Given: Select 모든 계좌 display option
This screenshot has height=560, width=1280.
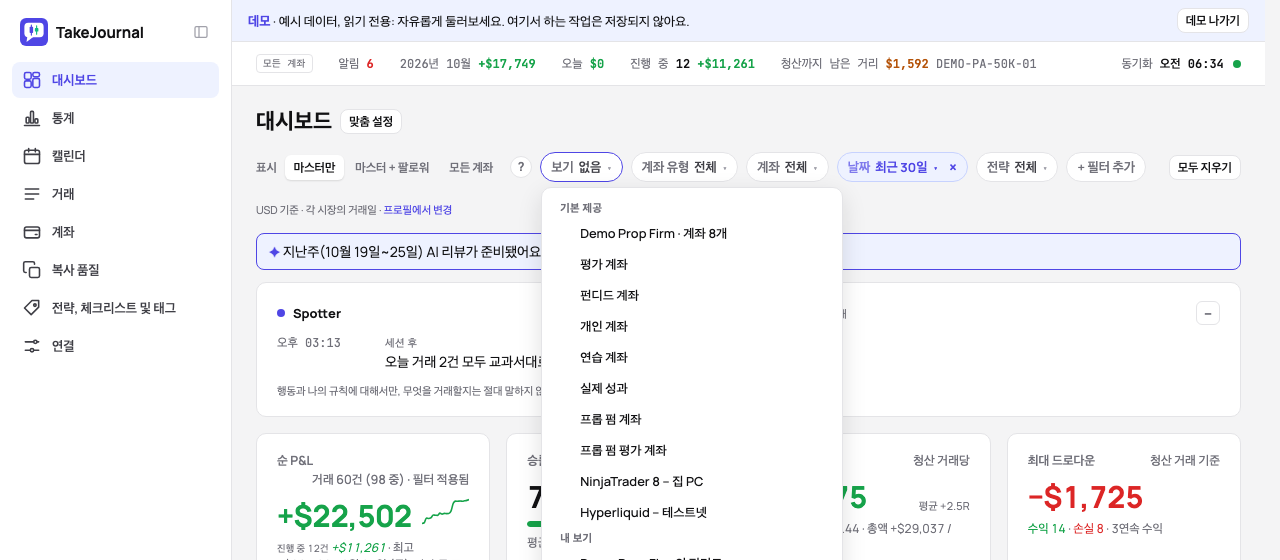Looking at the screenshot, I should click(471, 167).
